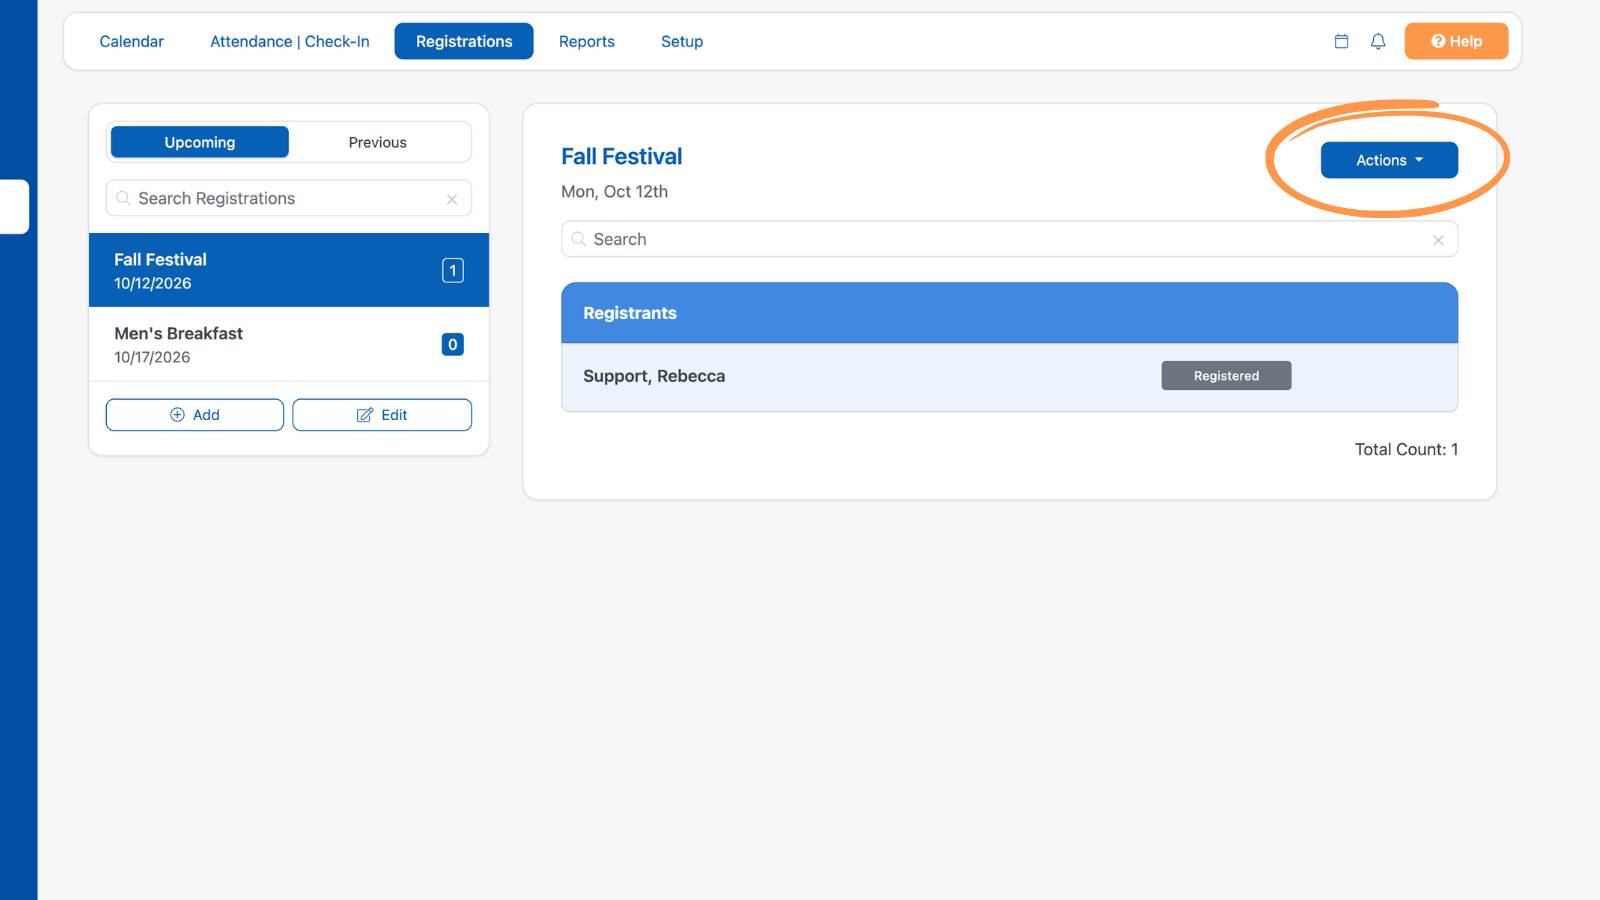Click the orange Help button

(x=1456, y=41)
